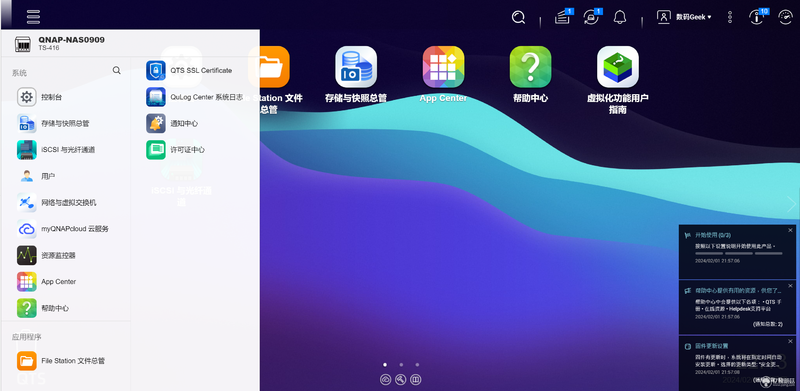Select second desktop page dot

[401, 364]
